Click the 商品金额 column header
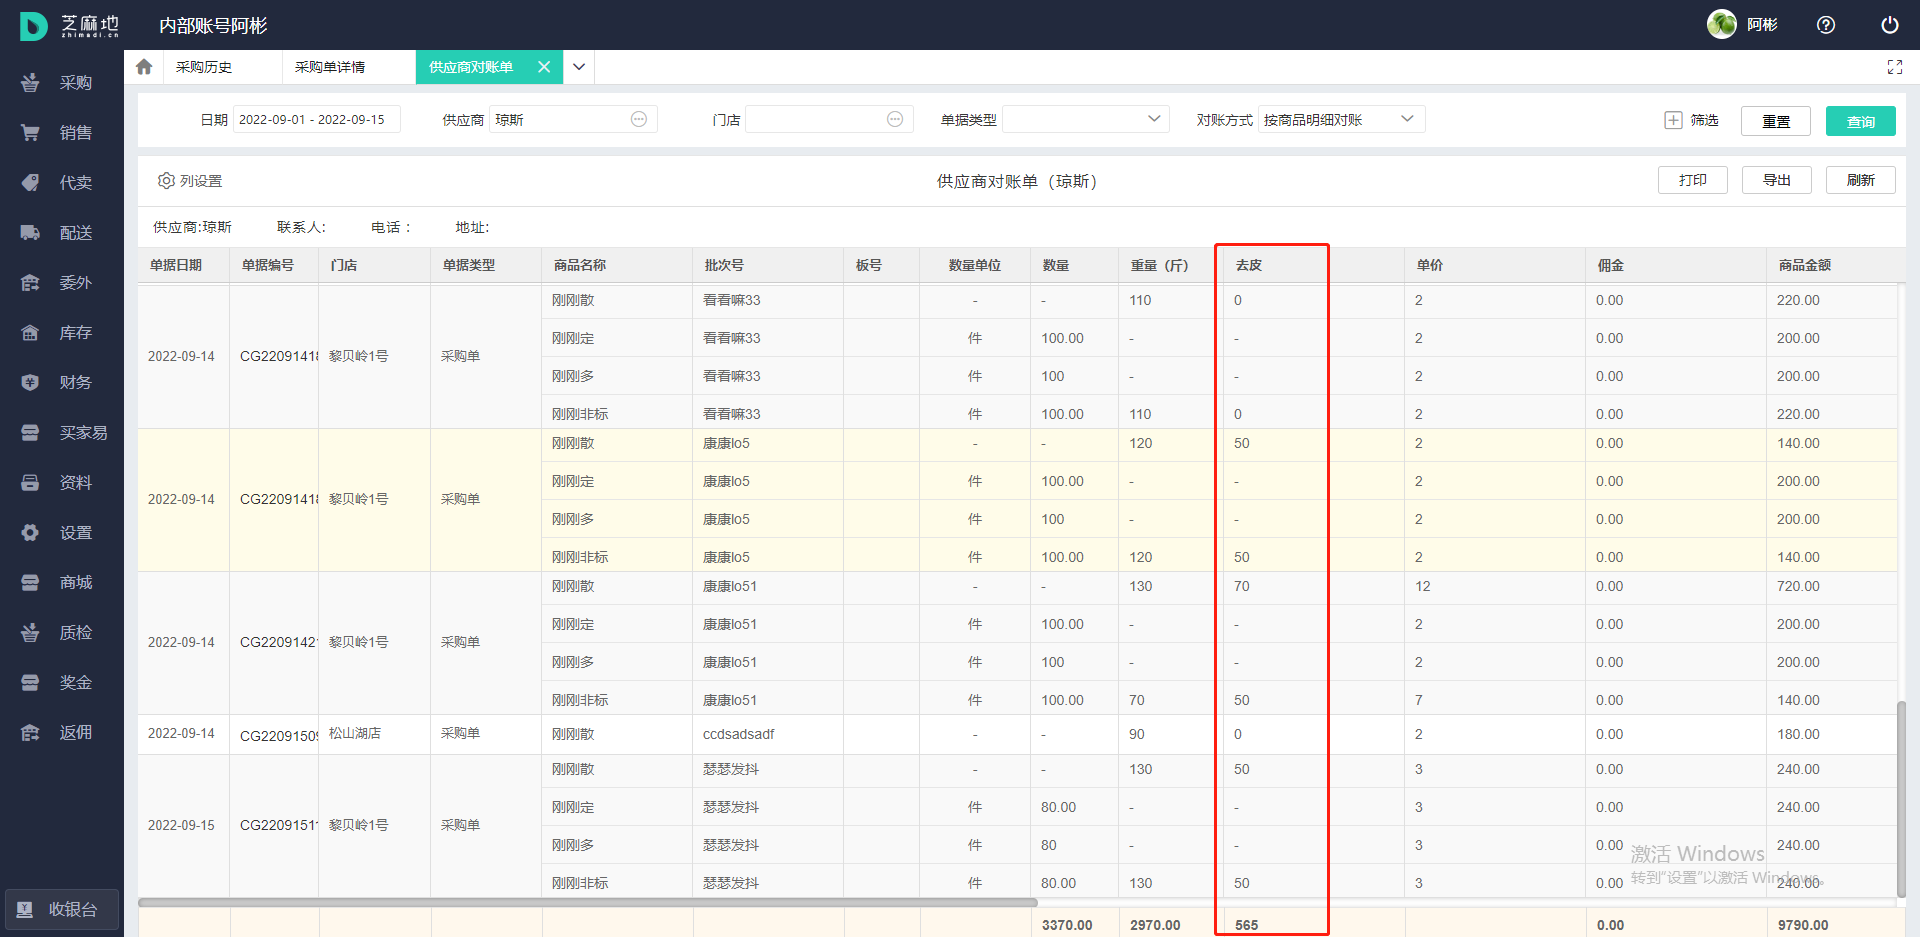 click(1805, 265)
